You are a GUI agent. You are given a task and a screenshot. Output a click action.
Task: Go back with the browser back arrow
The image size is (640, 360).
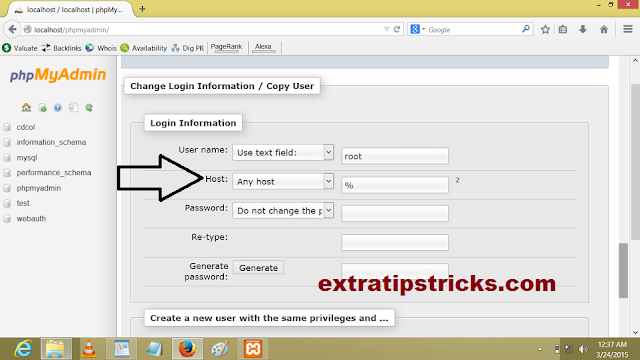coord(12,29)
